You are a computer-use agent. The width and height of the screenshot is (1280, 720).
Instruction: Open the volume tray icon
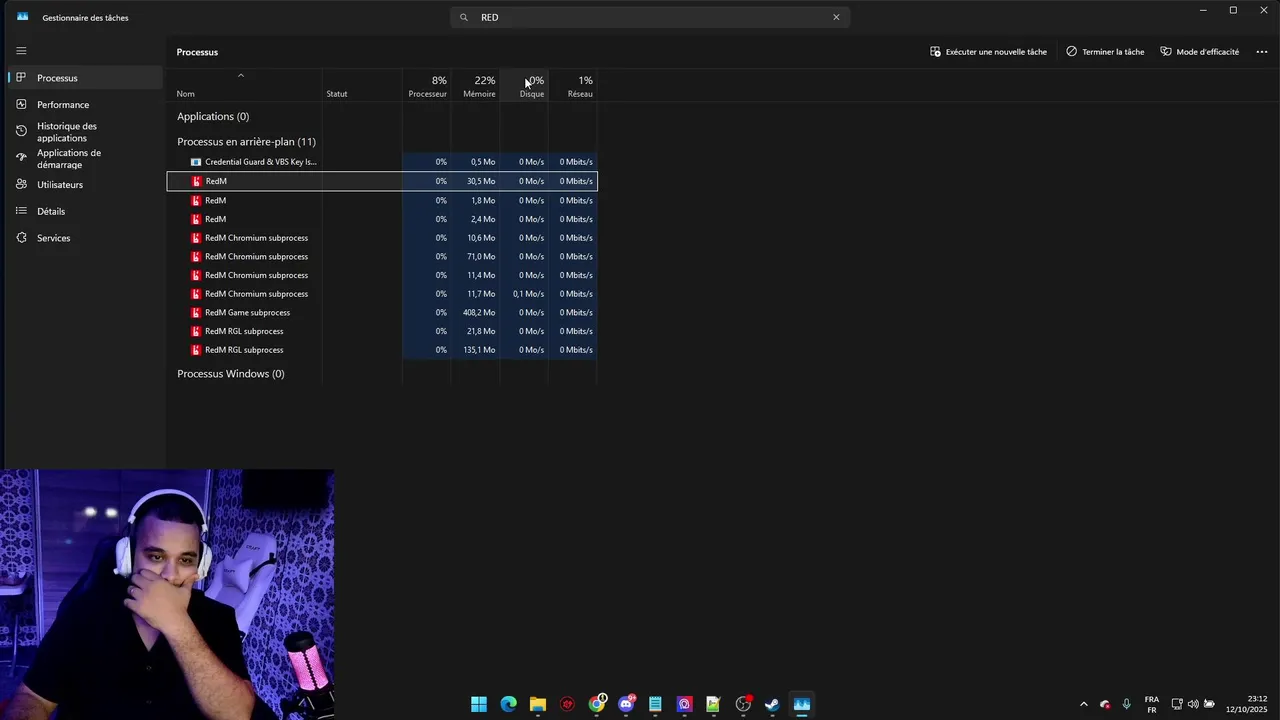pyautogui.click(x=1193, y=704)
